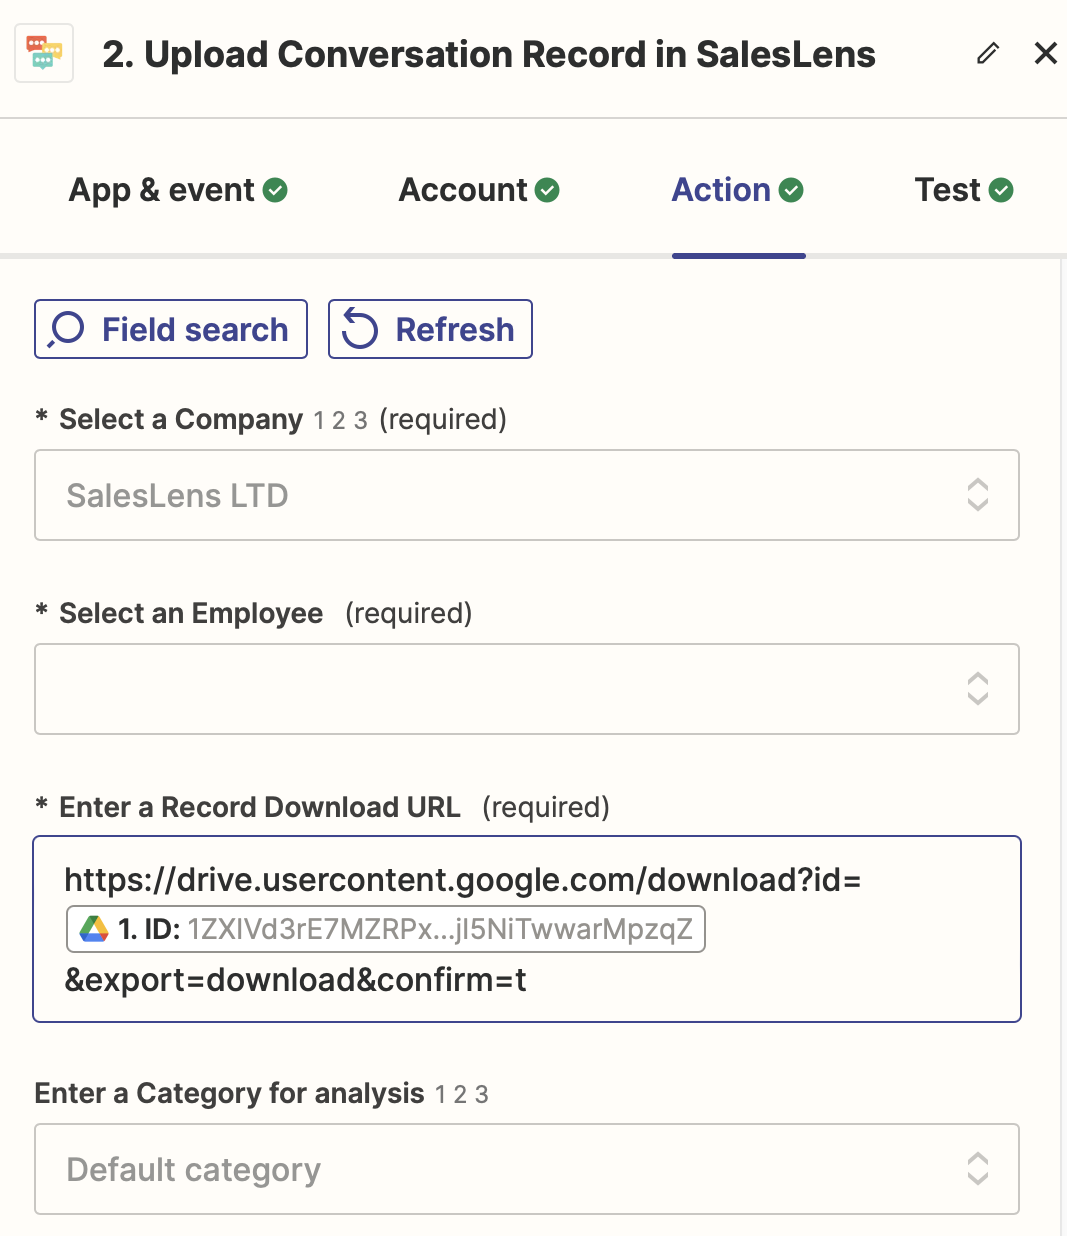Expand the chevrons on the Company selector
The height and width of the screenshot is (1236, 1067).
point(978,495)
